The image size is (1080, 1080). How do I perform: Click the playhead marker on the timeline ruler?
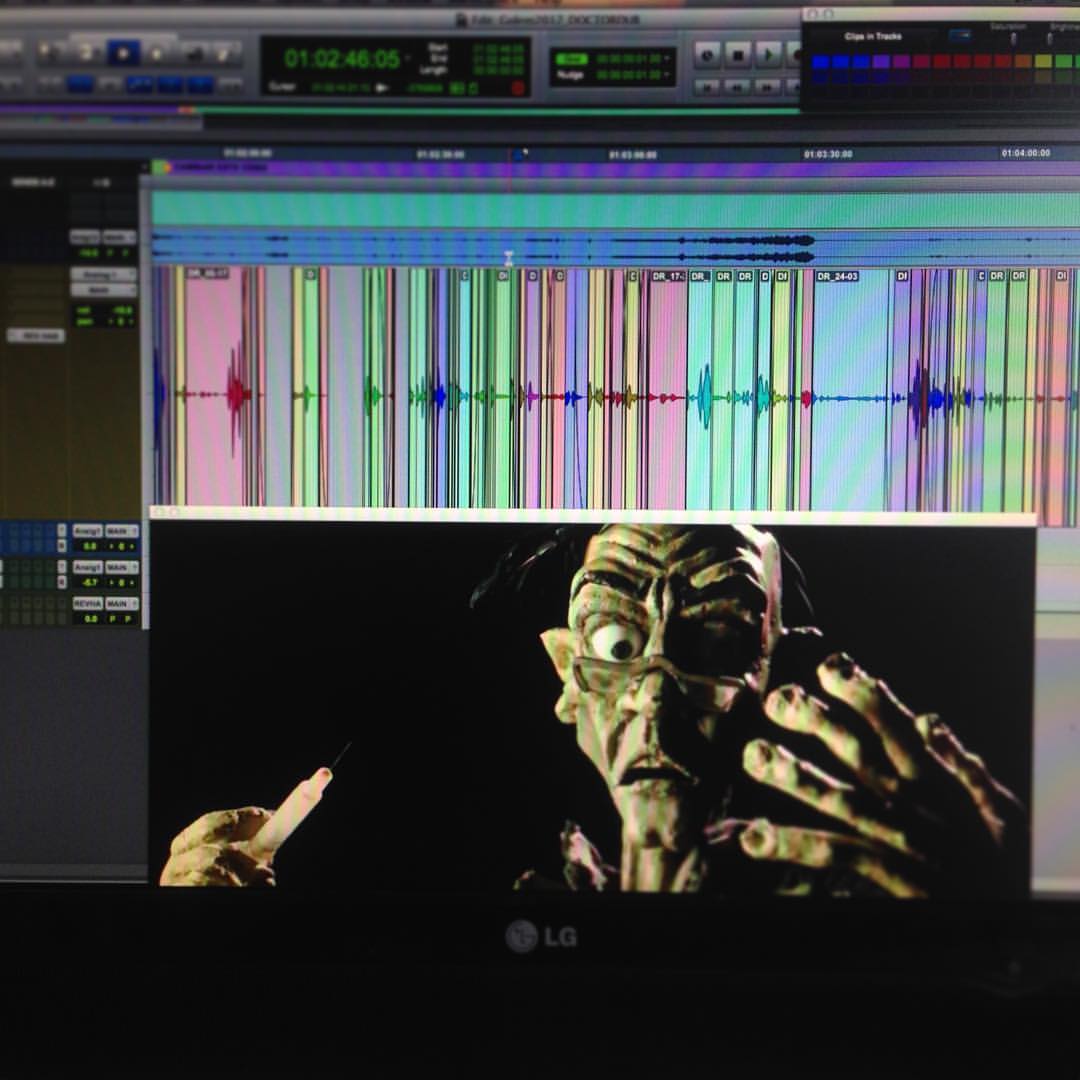(521, 154)
